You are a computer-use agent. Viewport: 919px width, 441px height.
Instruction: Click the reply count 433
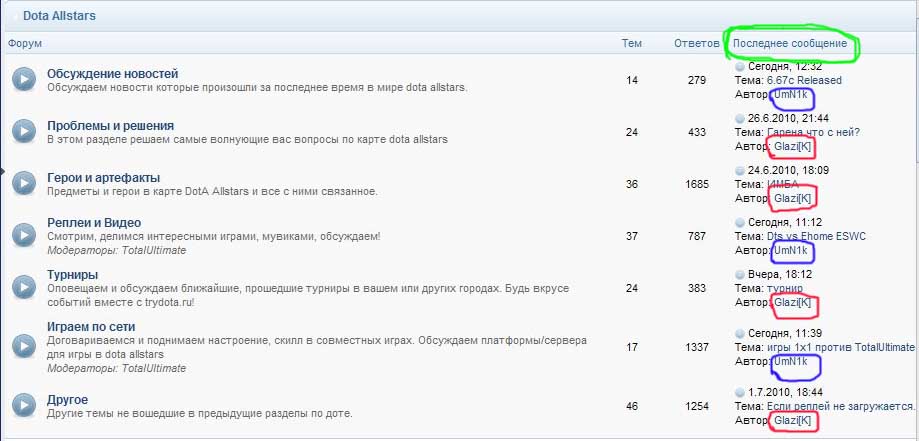click(697, 132)
